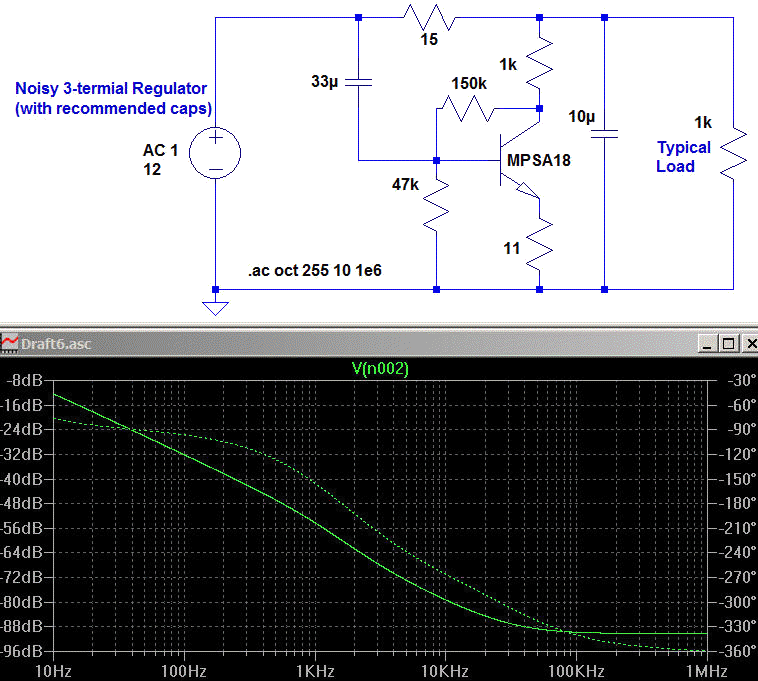Click the 33µ capacitor symbol
This screenshot has width=758, height=681.
click(359, 84)
